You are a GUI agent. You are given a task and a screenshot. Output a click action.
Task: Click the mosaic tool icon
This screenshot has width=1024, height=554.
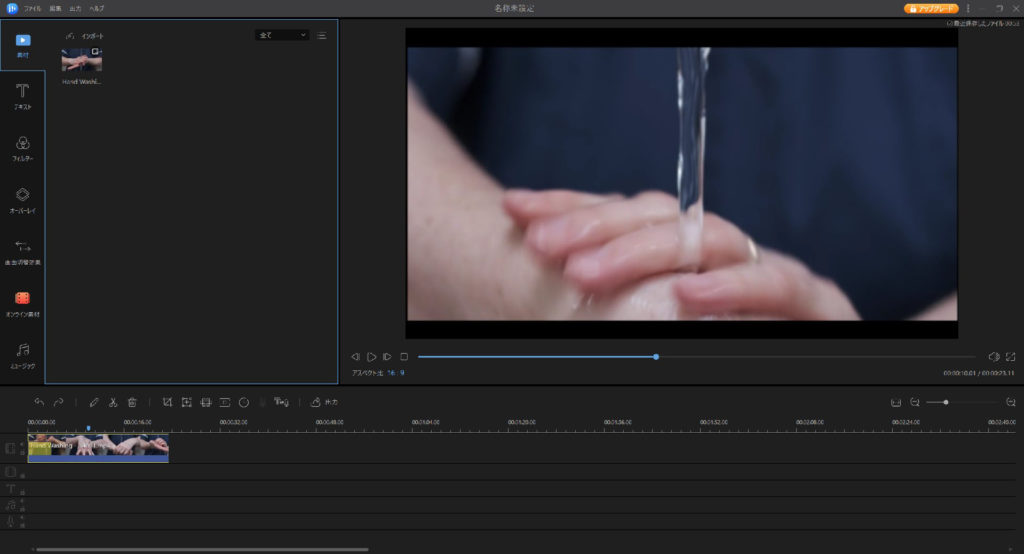(206, 402)
